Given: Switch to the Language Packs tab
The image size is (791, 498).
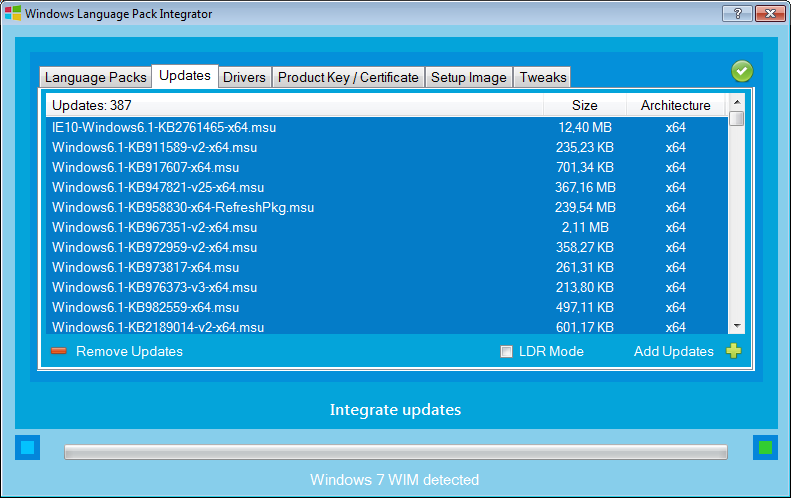Looking at the screenshot, I should coord(95,77).
